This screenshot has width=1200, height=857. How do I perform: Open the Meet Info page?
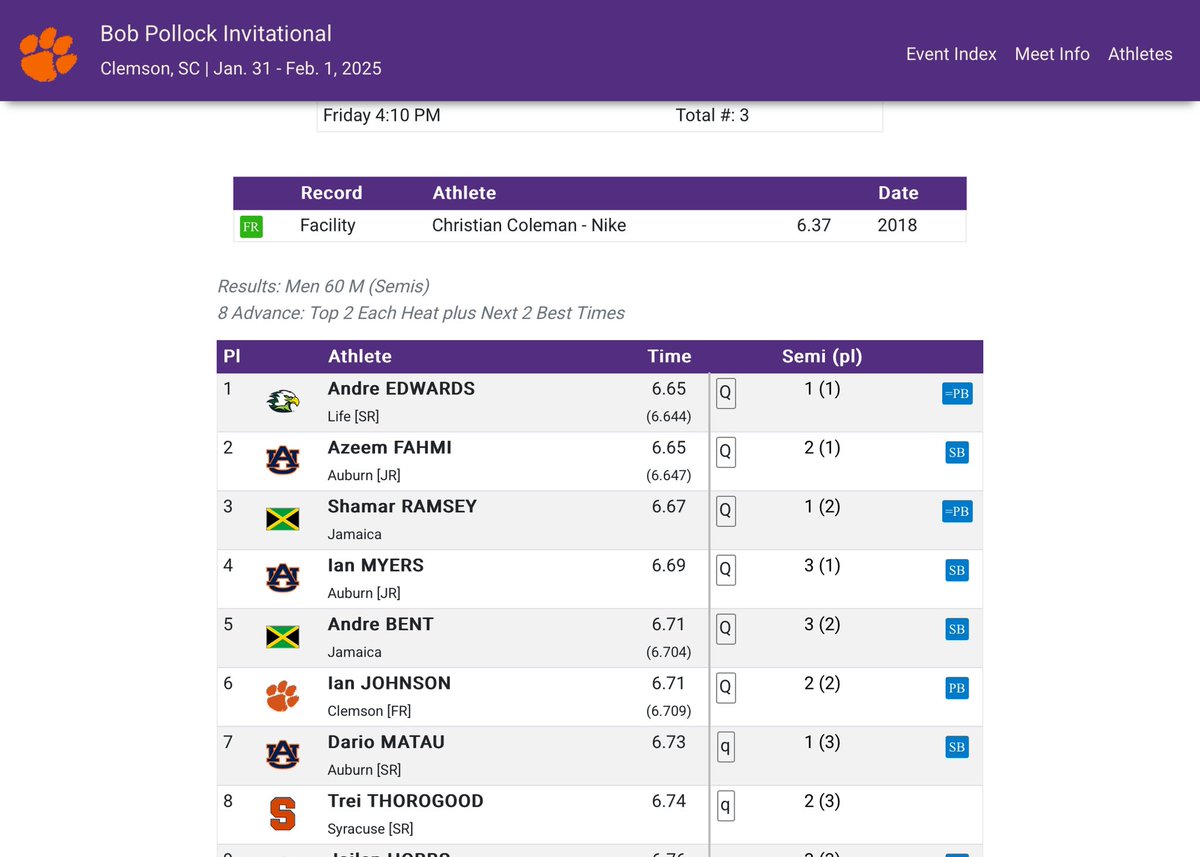click(1052, 54)
